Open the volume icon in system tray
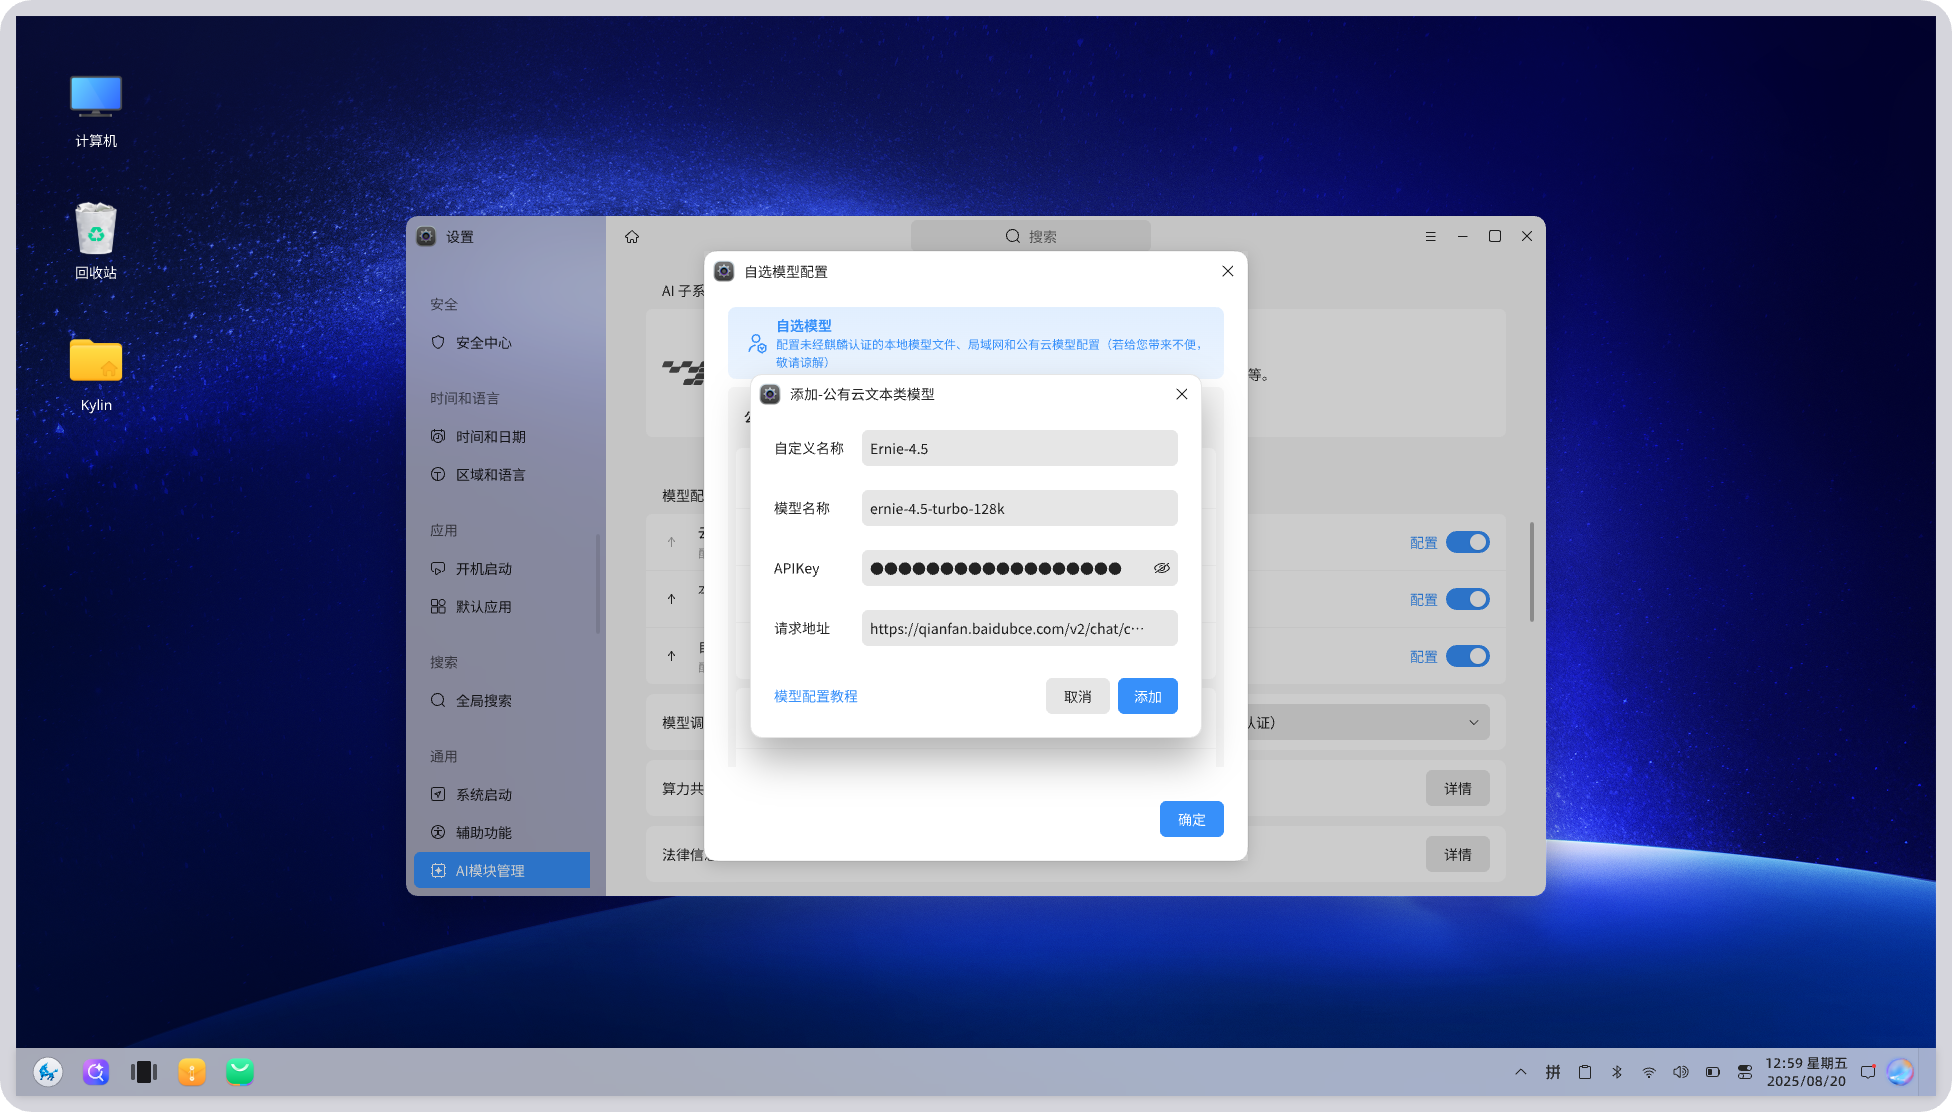 1681,1072
